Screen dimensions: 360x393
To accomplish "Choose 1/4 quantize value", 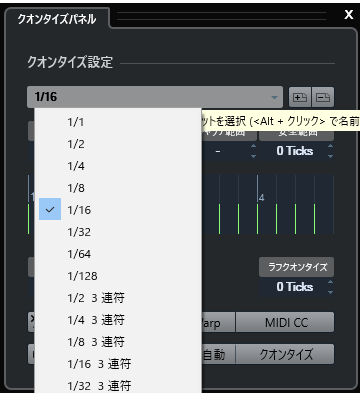I will [x=118, y=166].
